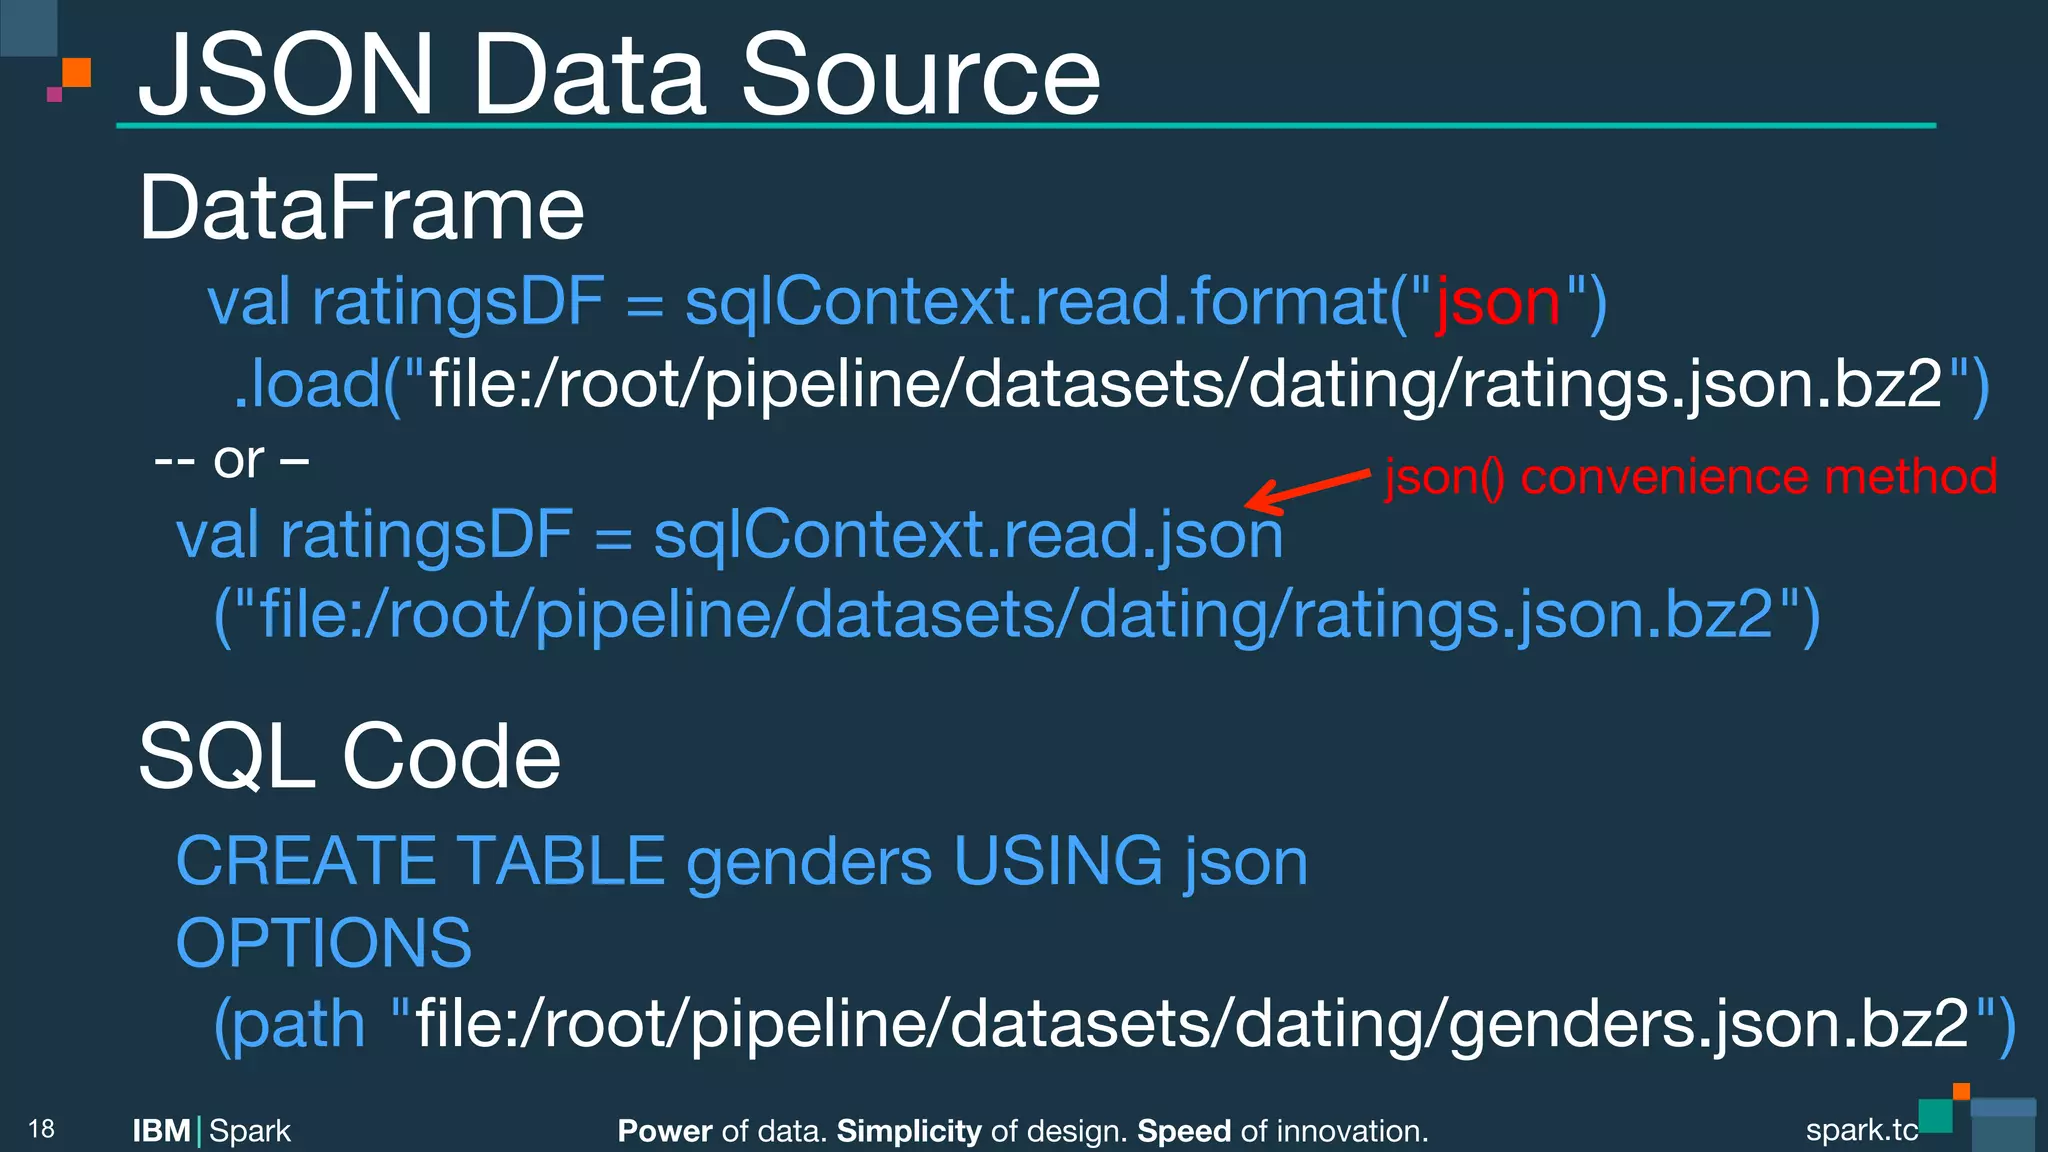Viewport: 2048px width, 1152px height.
Task: Click the SQL Code heading
Action: click(349, 757)
